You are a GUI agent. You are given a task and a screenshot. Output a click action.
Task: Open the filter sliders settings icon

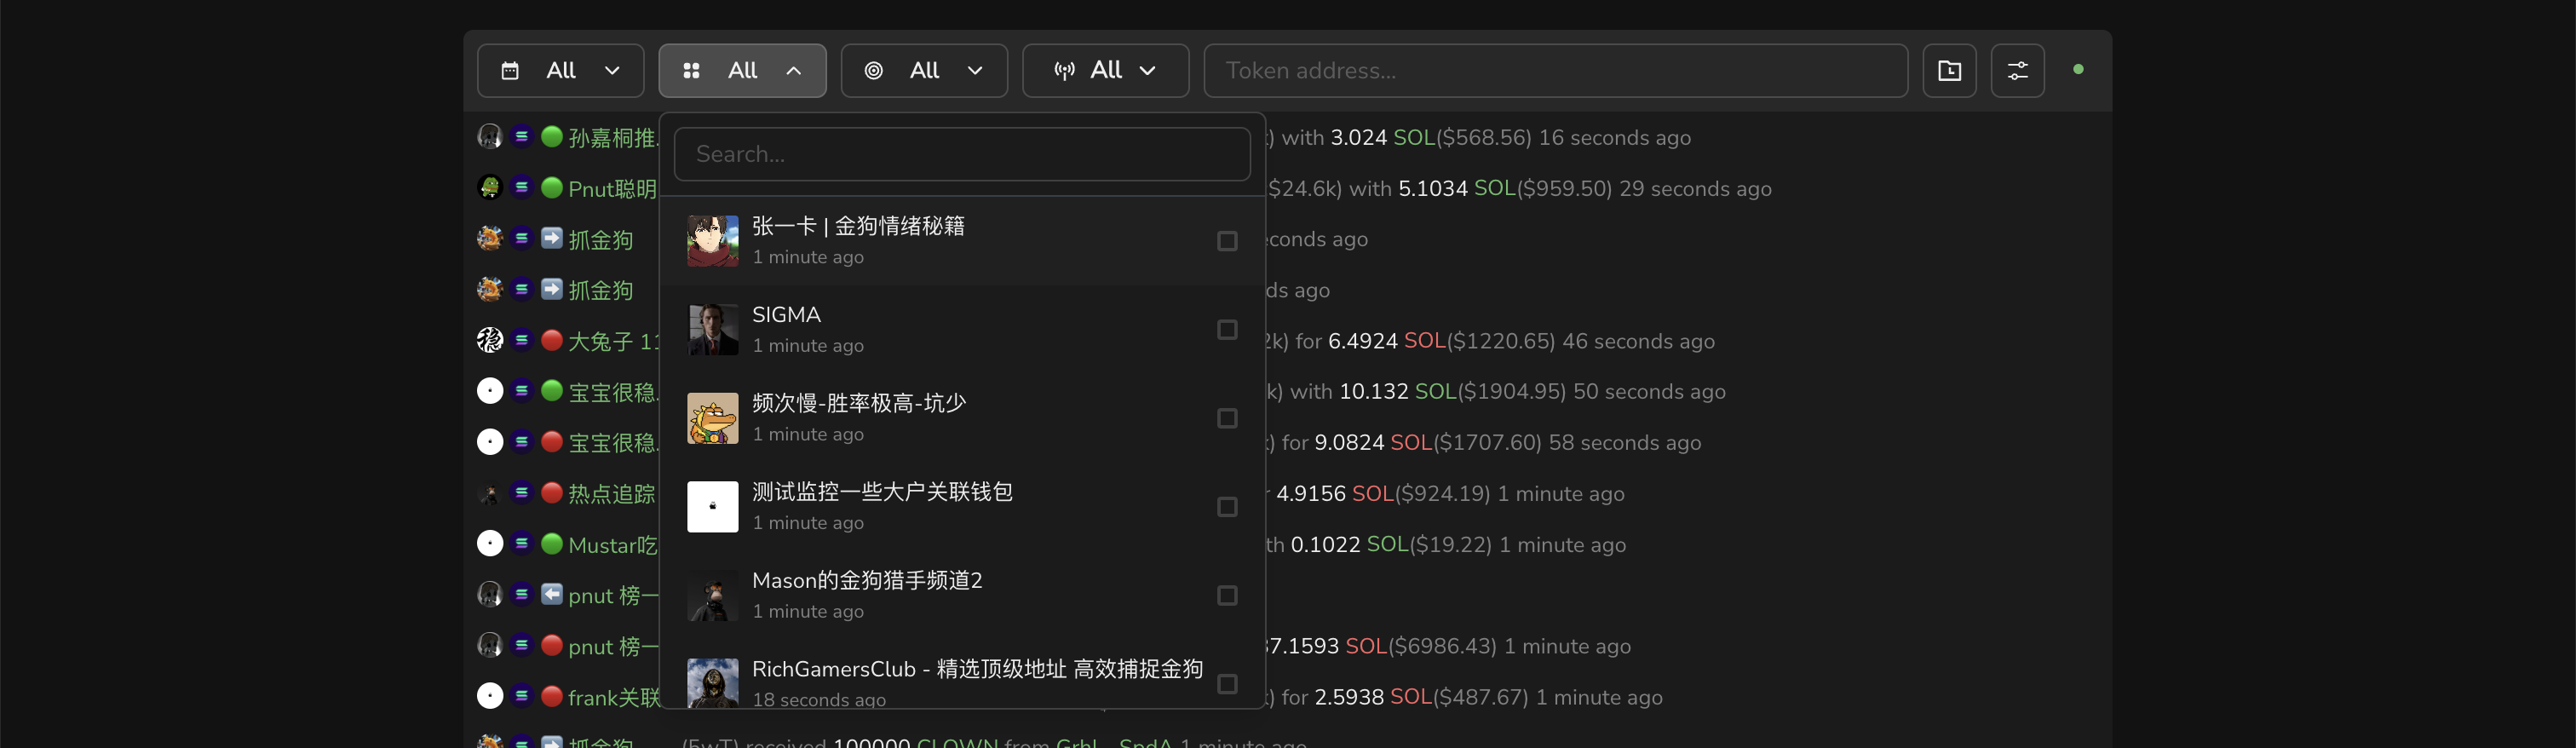click(x=2016, y=71)
